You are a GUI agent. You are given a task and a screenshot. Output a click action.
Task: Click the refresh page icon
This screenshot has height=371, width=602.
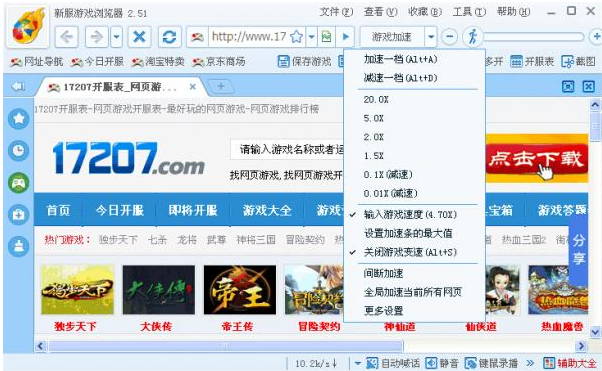click(x=169, y=37)
